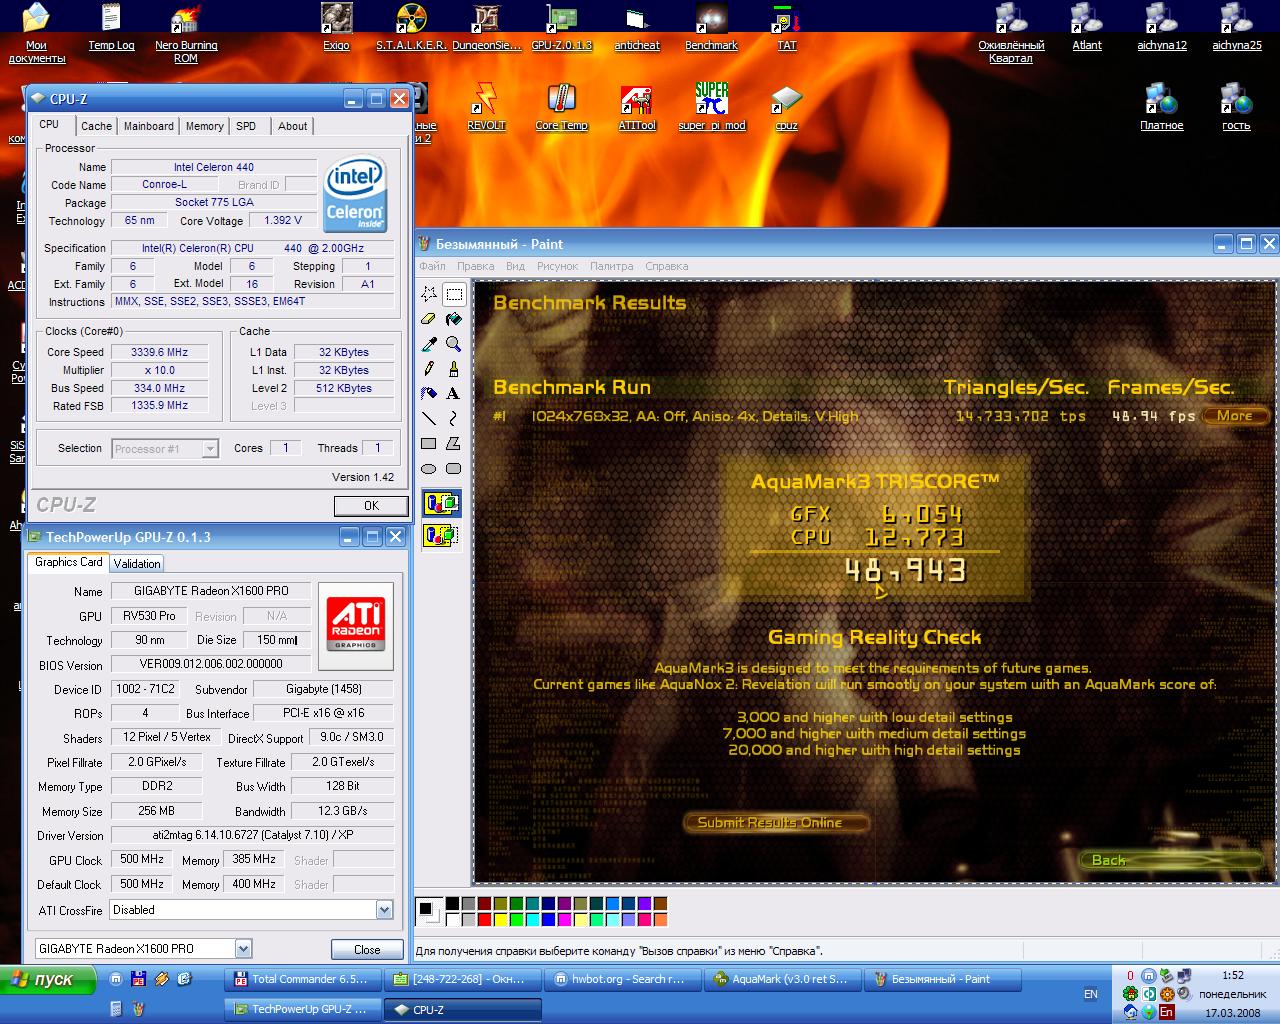Screen dimensions: 1280x1024
Task: Open the About tab in CPU-Z
Action: (x=293, y=126)
